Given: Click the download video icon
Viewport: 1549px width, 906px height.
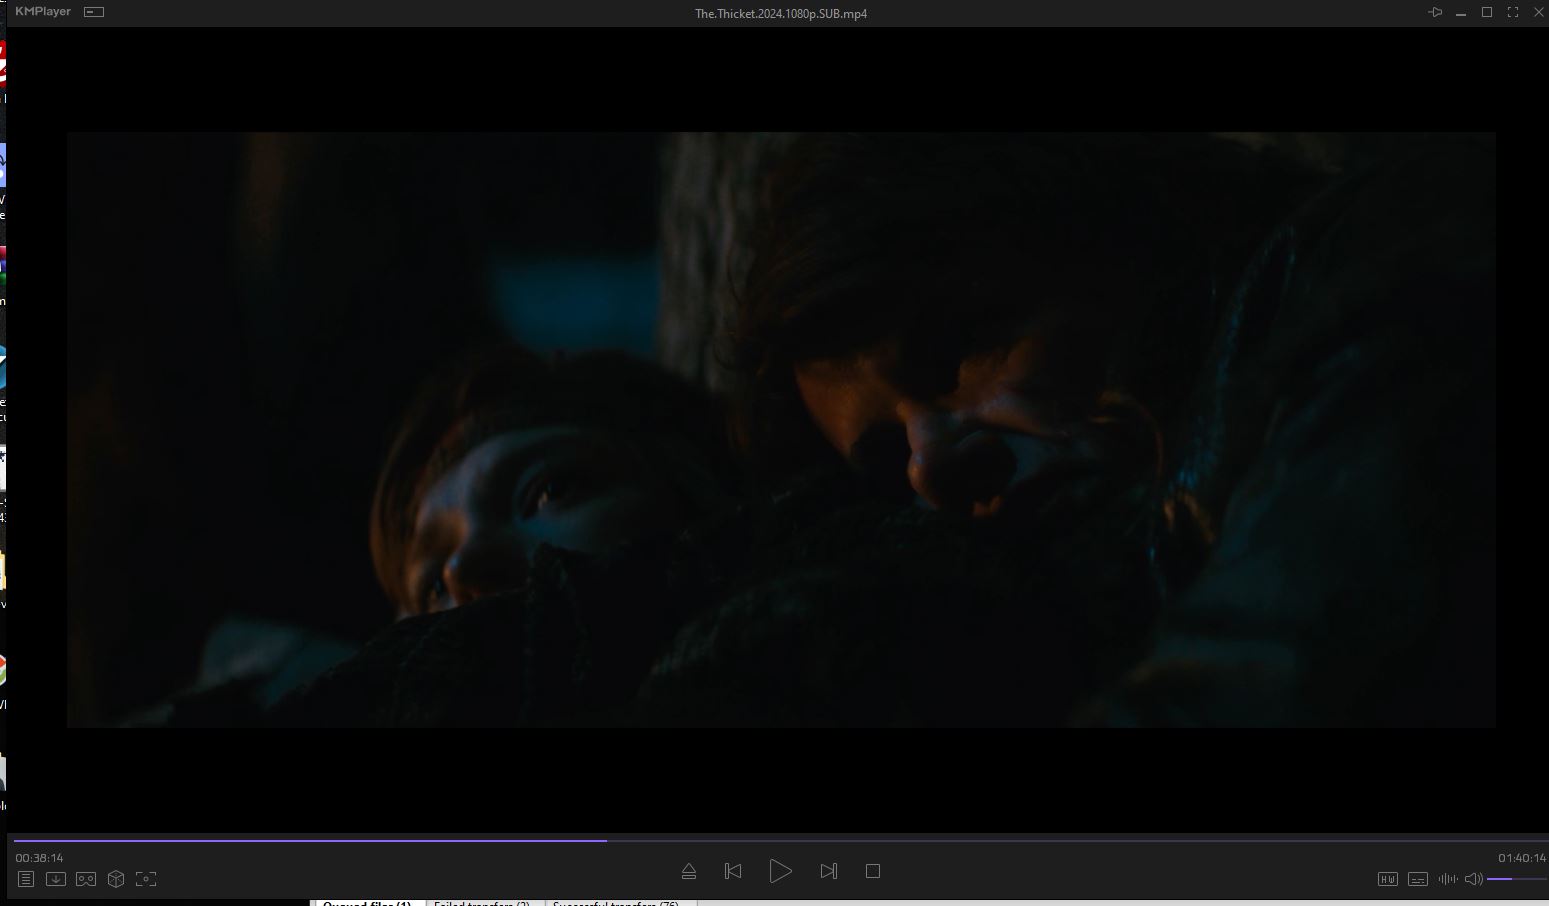Looking at the screenshot, I should [56, 879].
